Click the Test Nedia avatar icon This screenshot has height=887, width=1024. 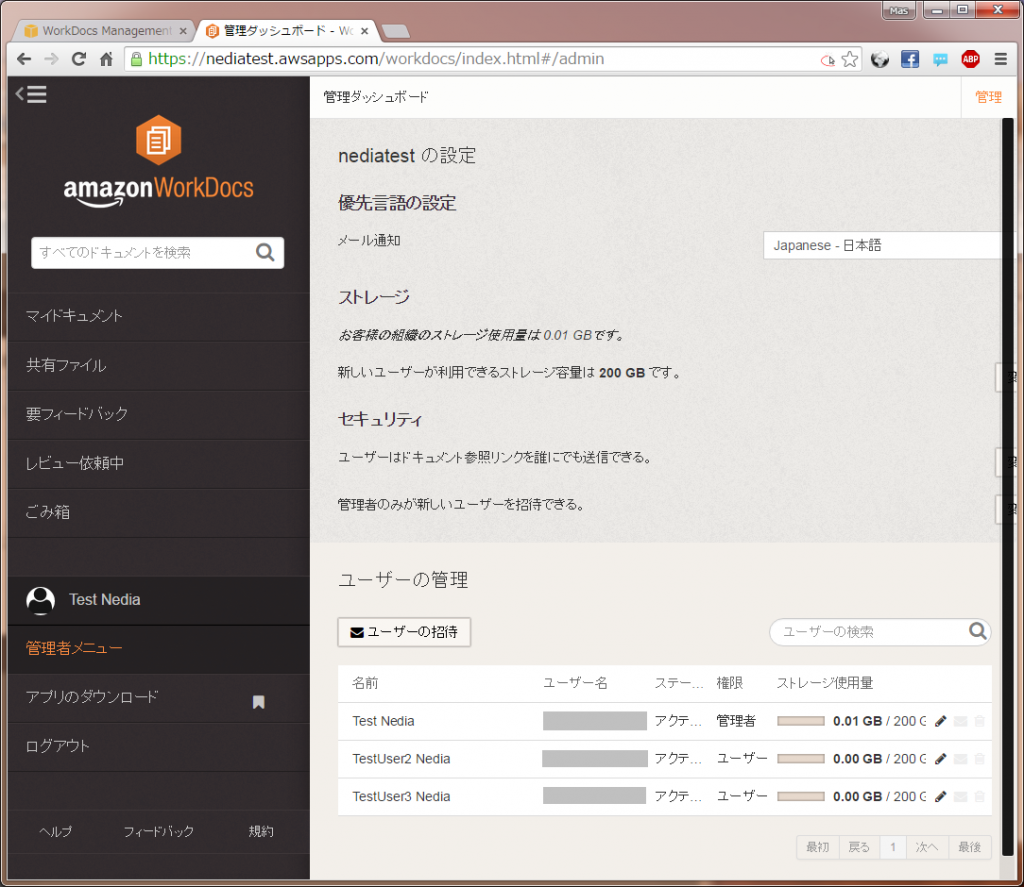[x=40, y=600]
